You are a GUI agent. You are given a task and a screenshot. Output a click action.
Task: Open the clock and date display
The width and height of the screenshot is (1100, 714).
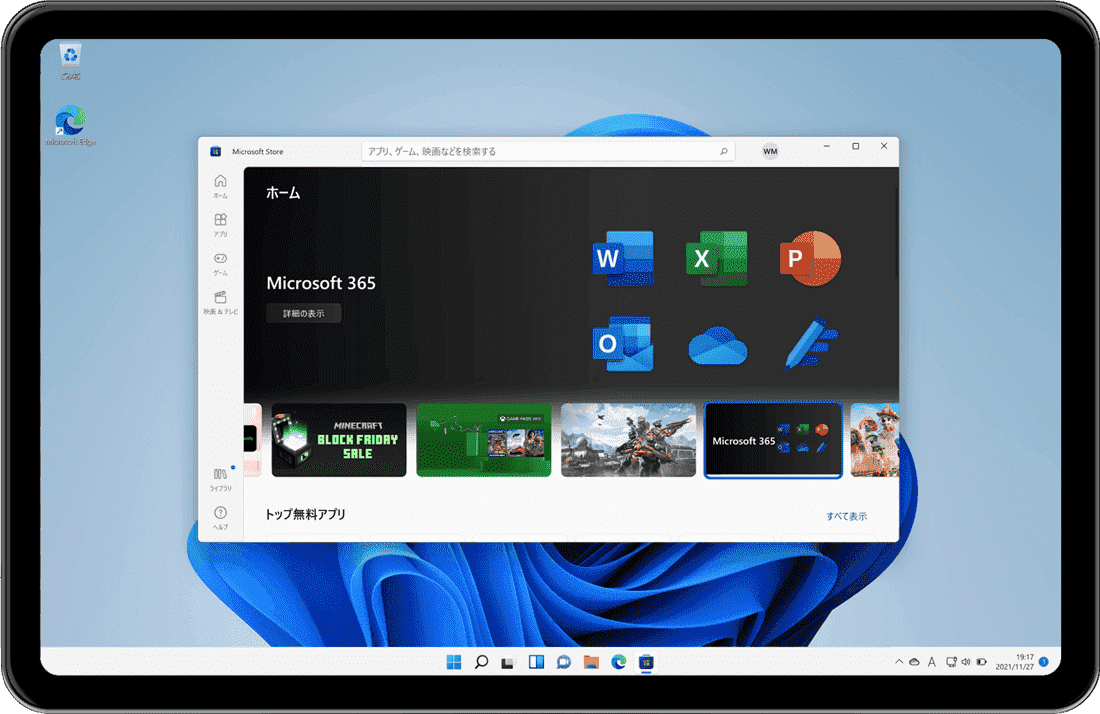tap(1014, 662)
